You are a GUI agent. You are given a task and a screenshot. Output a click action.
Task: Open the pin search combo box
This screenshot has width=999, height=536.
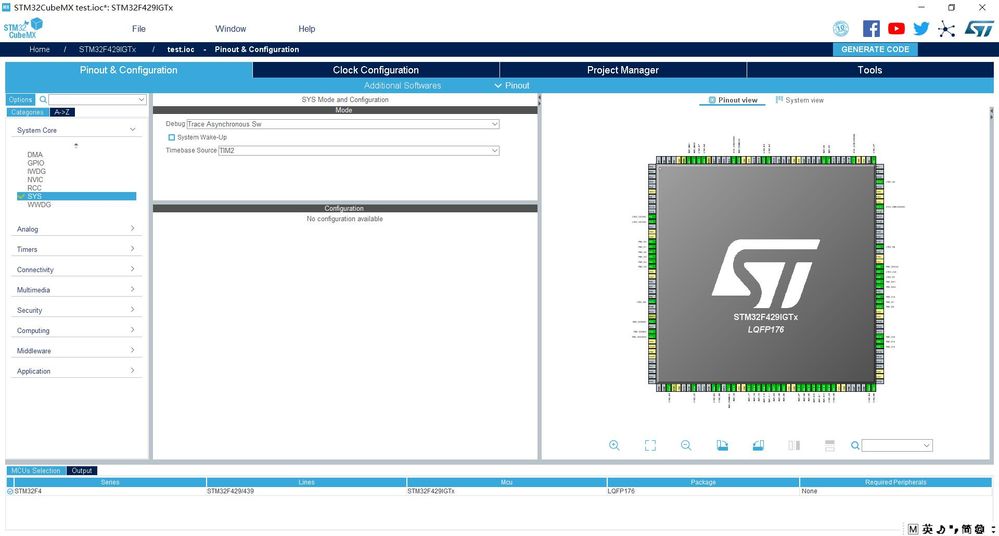897,445
